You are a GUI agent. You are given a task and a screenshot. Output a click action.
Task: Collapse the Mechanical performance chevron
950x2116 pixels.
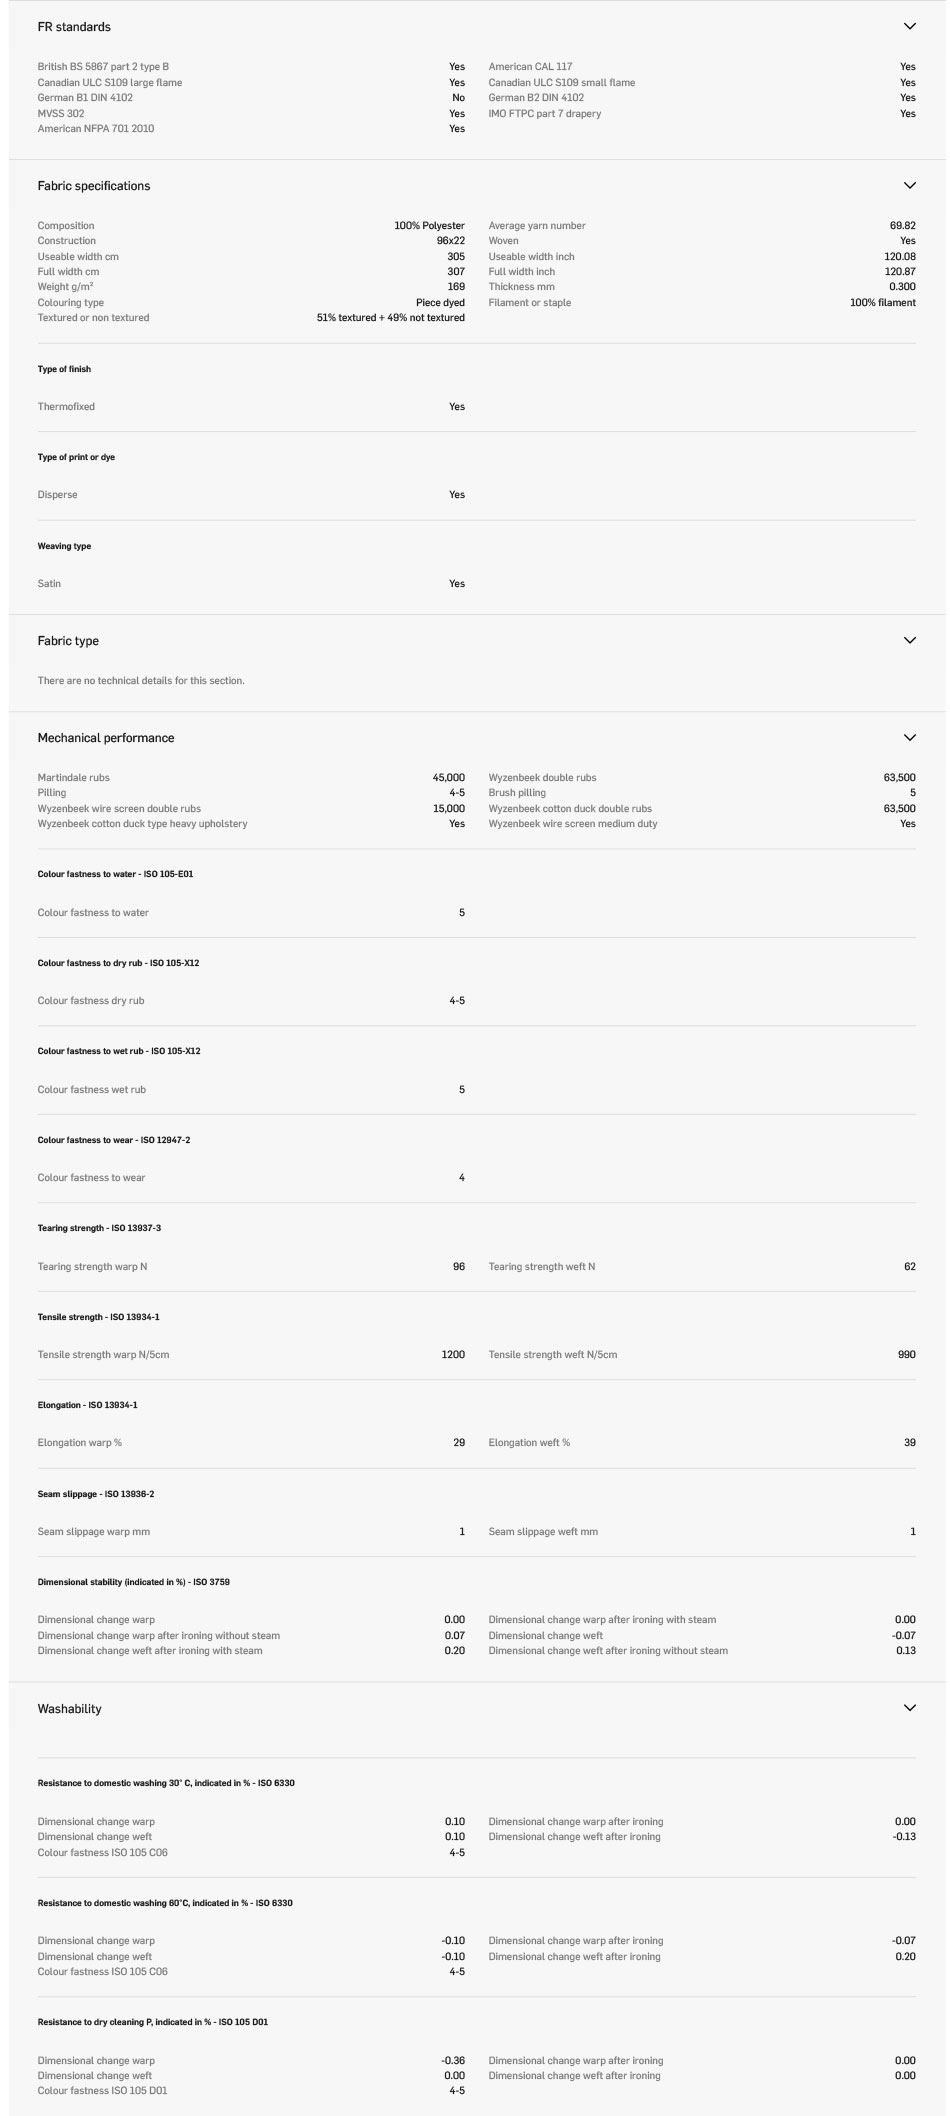tap(909, 738)
